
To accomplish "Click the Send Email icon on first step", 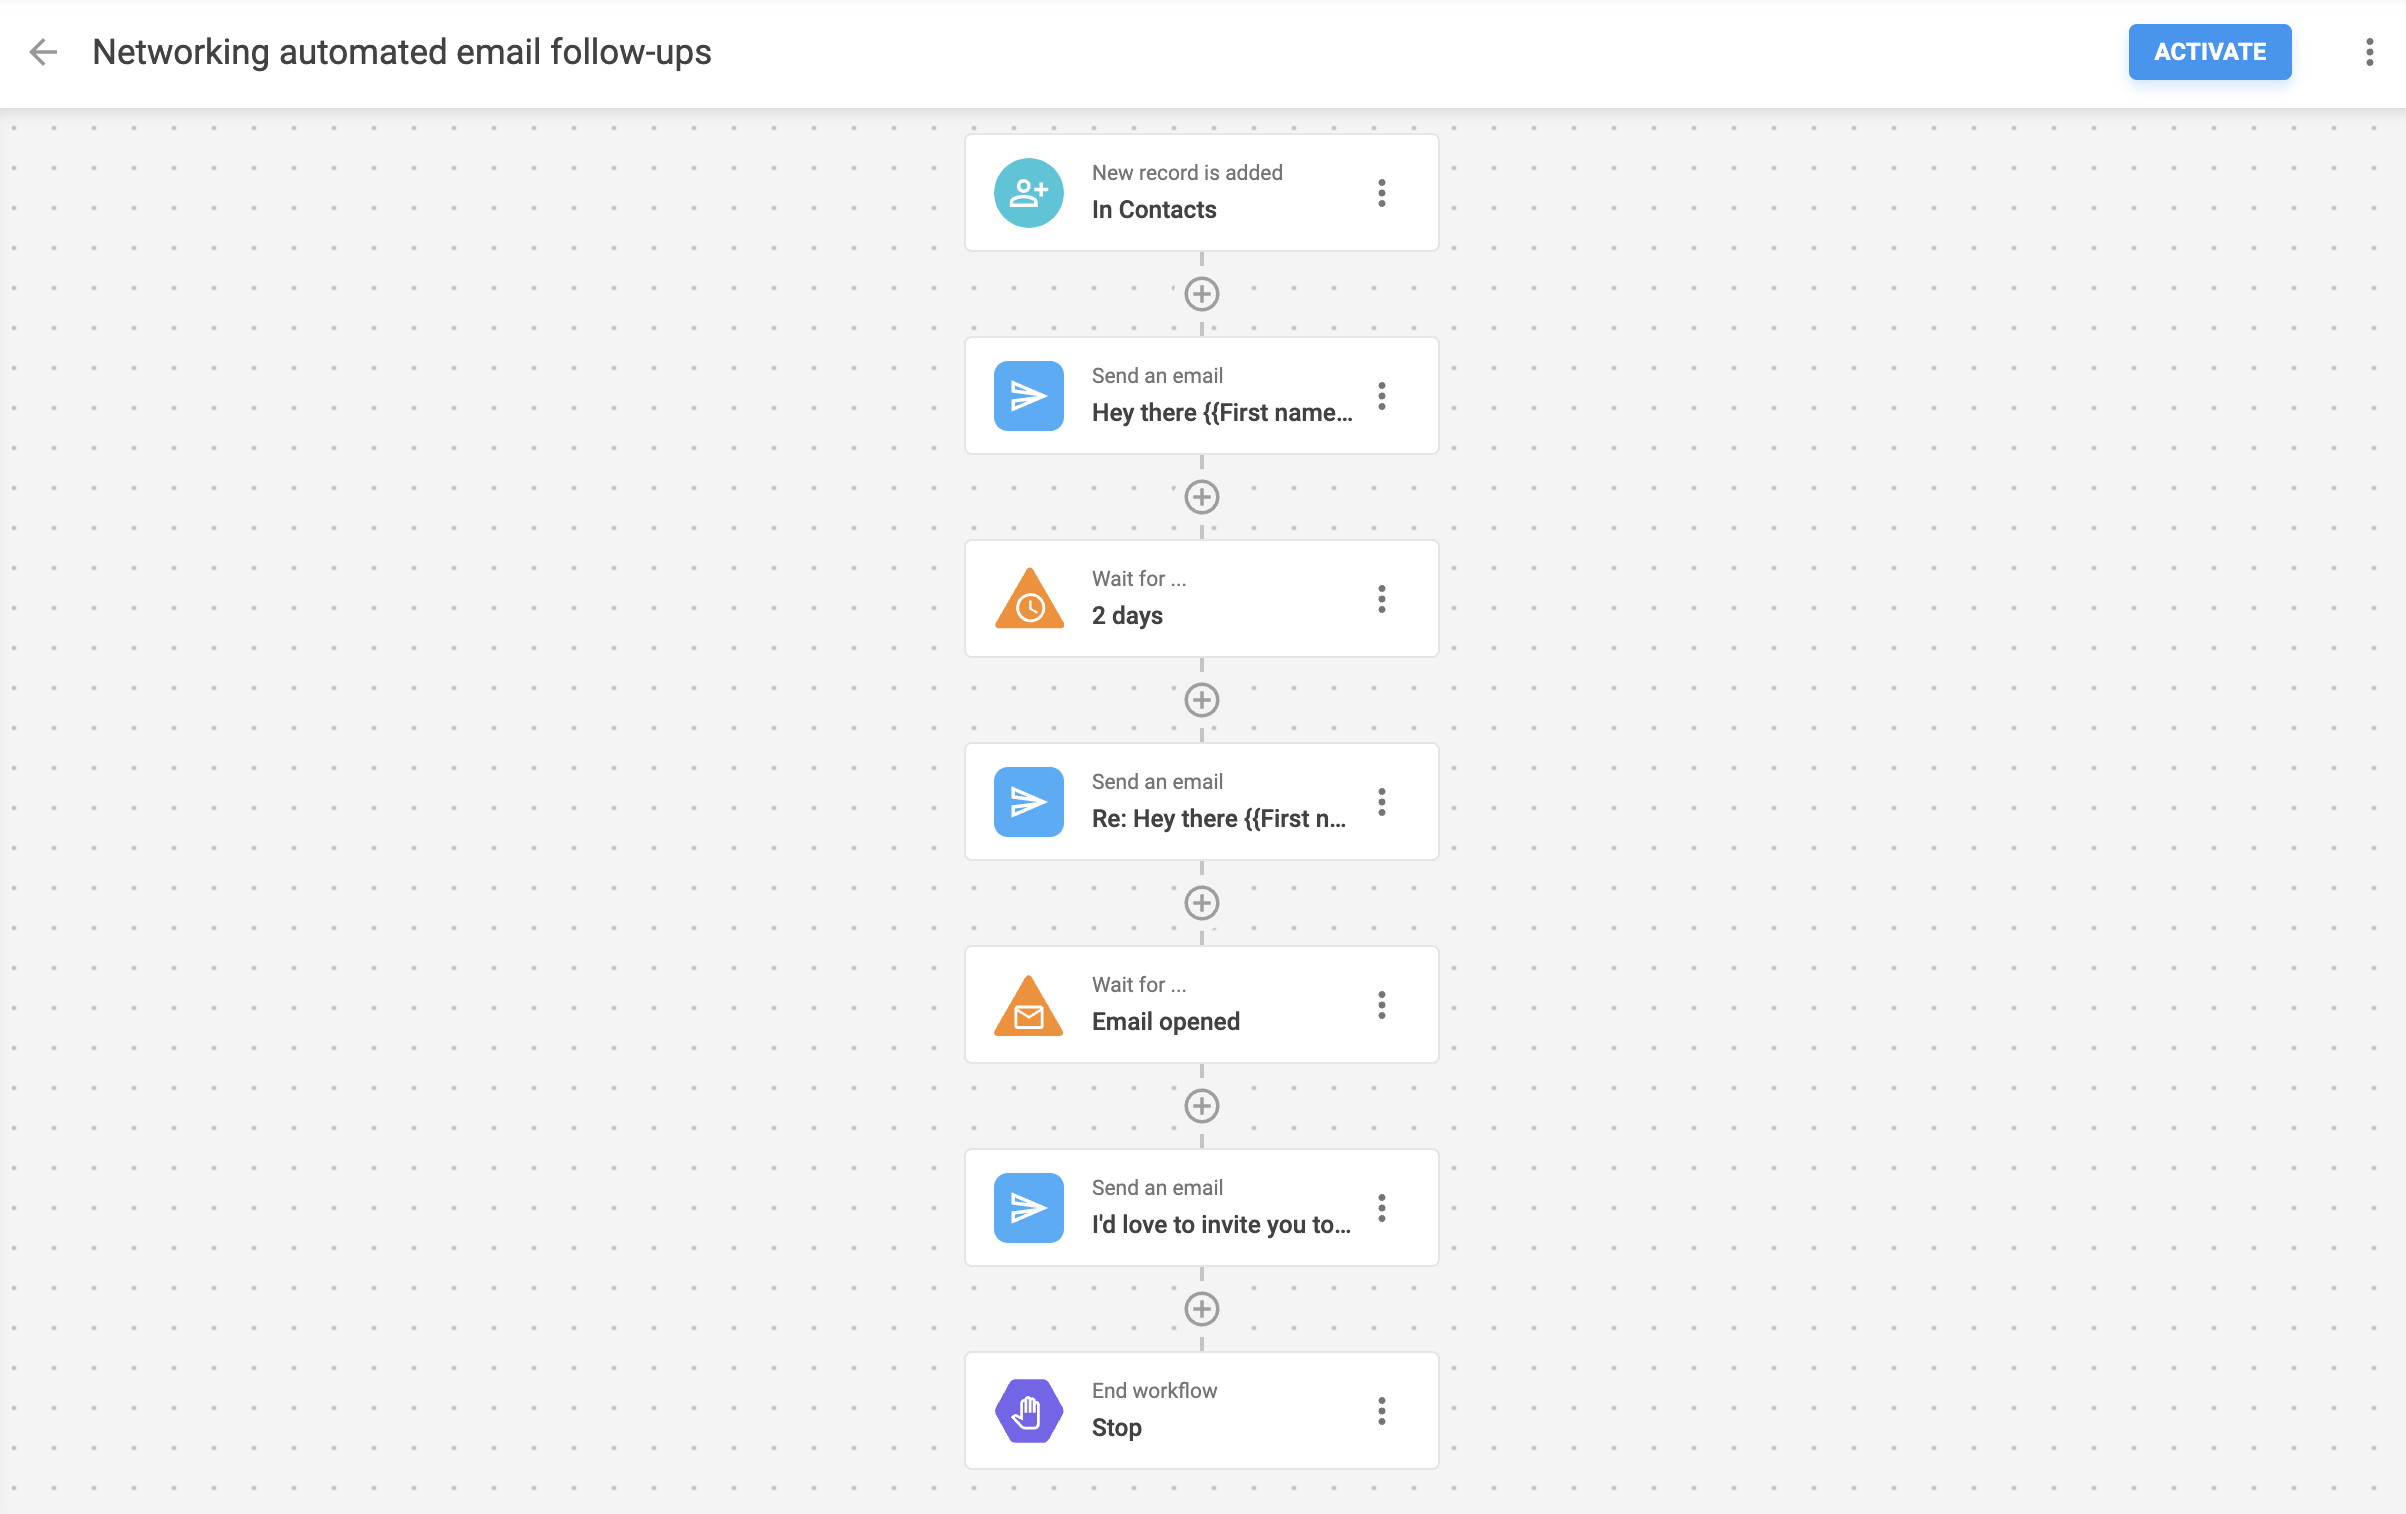I will tap(1029, 394).
